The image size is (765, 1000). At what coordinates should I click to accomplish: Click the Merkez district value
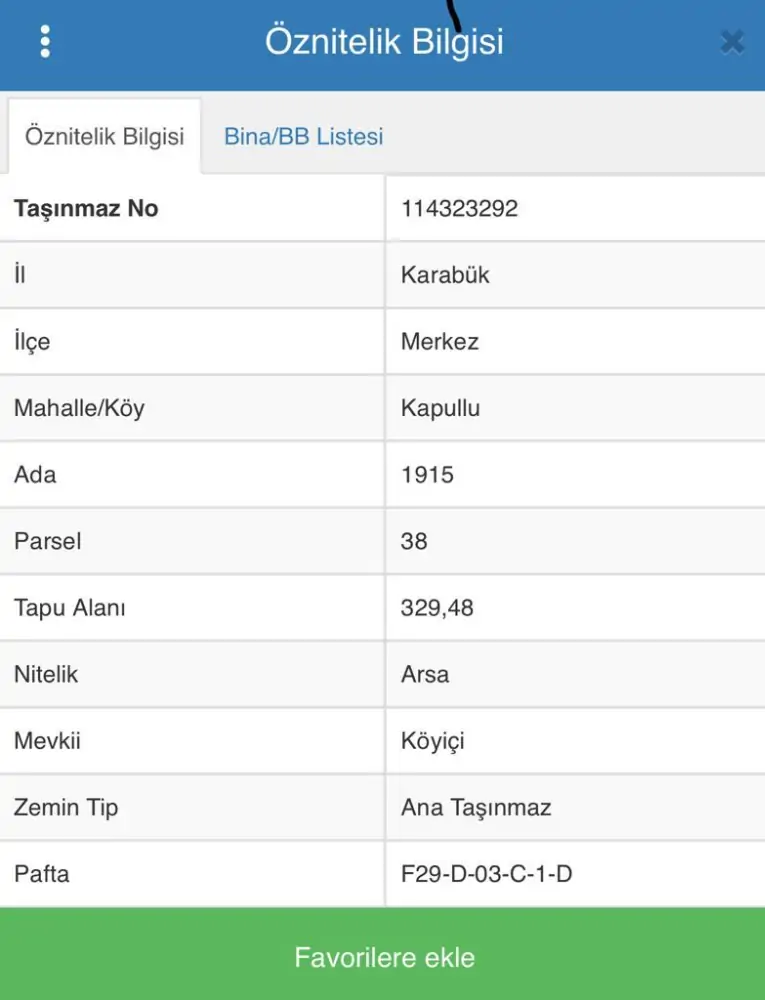(440, 342)
